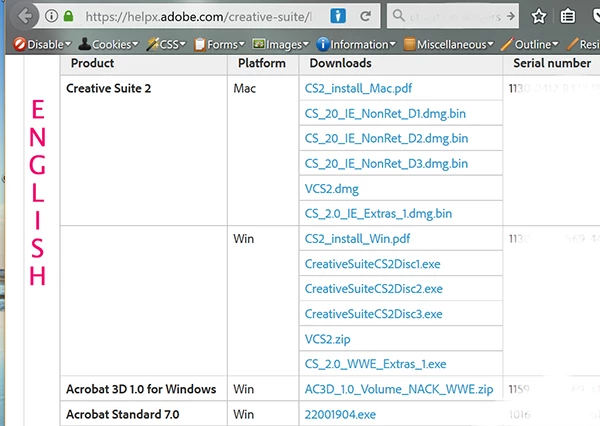This screenshot has height=426, width=600.
Task: Go back with the browser back arrow
Action: (24, 16)
